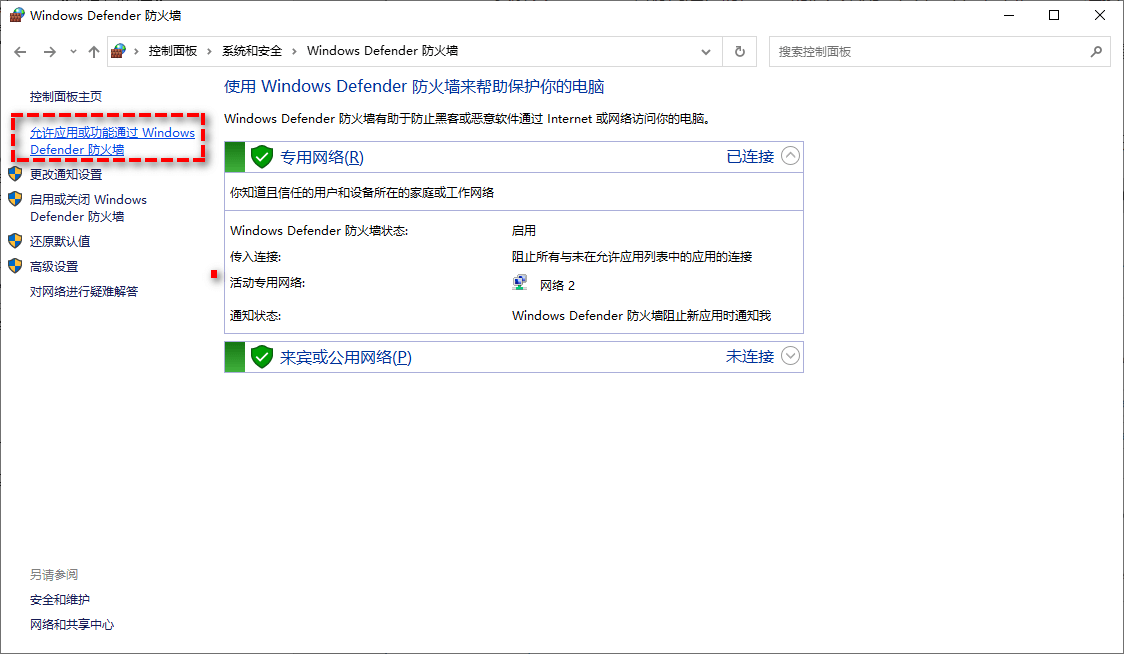Click the 网络 2 network icon
1124x654 pixels.
(x=520, y=284)
